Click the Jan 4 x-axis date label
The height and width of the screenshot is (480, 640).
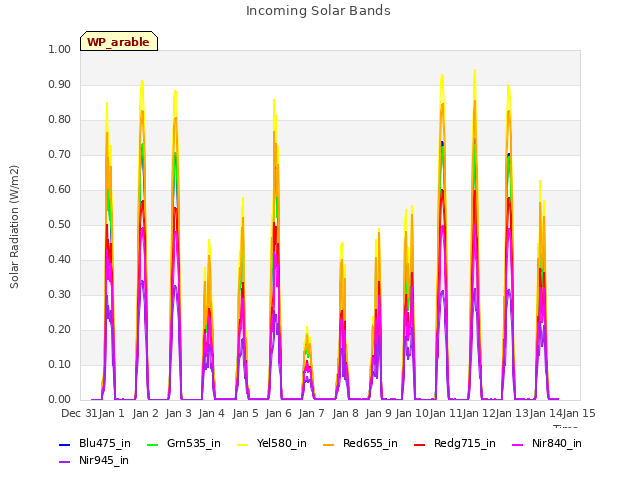coord(212,413)
